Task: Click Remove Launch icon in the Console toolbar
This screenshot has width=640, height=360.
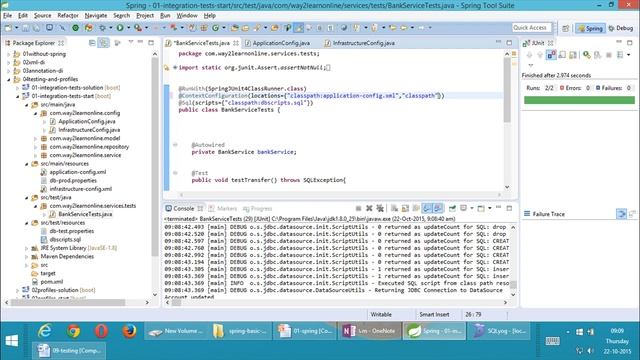Action: pos(369,208)
